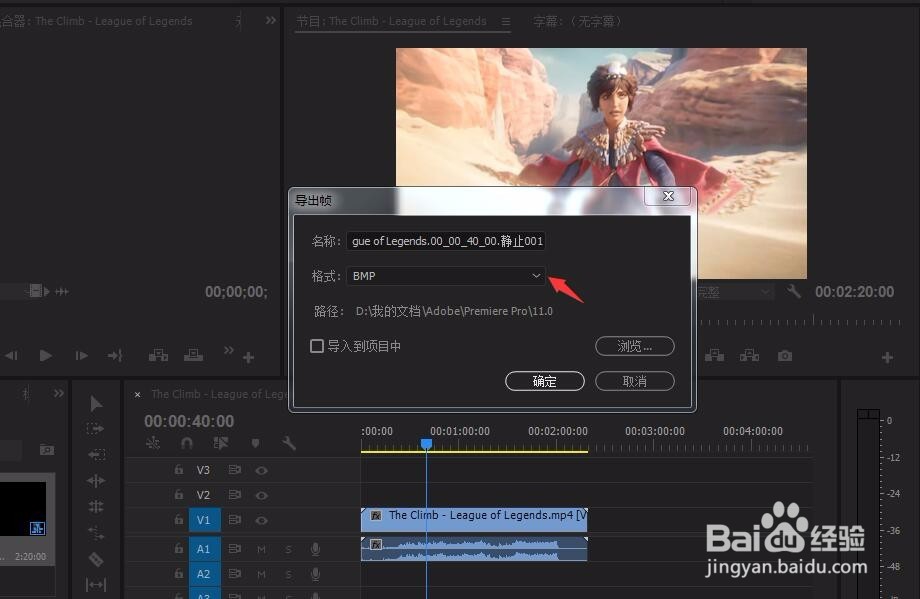
Task: Select the program The Climb tab
Action: (x=391, y=22)
